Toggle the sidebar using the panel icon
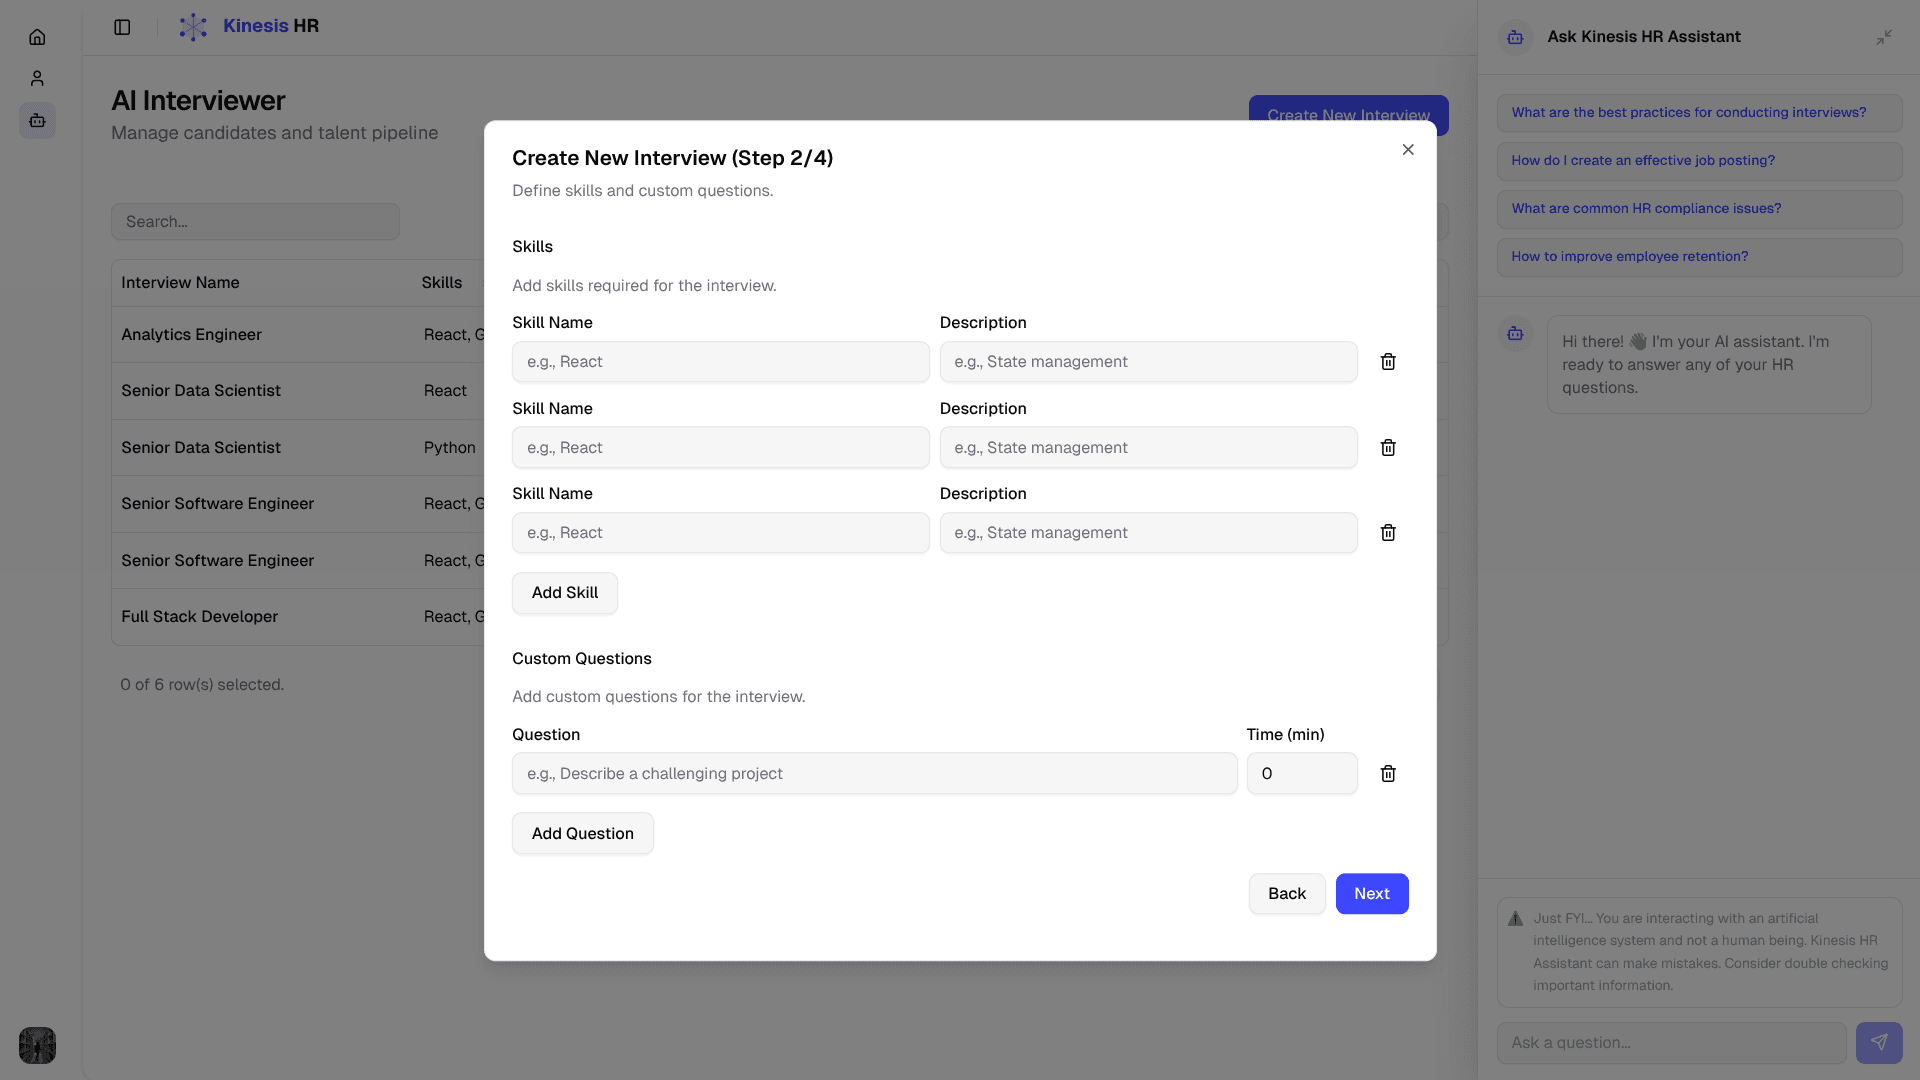 coord(122,27)
